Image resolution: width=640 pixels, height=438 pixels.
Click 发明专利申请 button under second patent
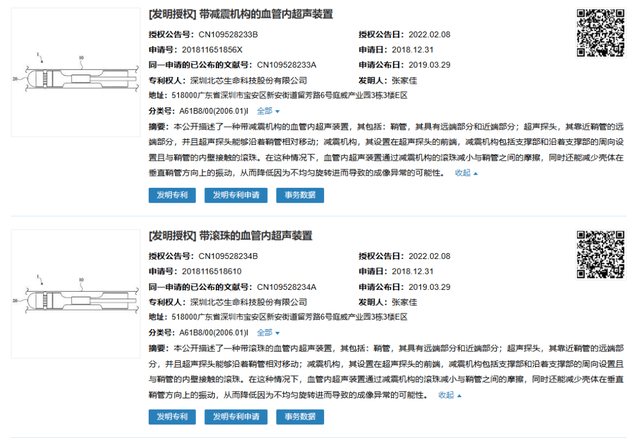point(236,417)
